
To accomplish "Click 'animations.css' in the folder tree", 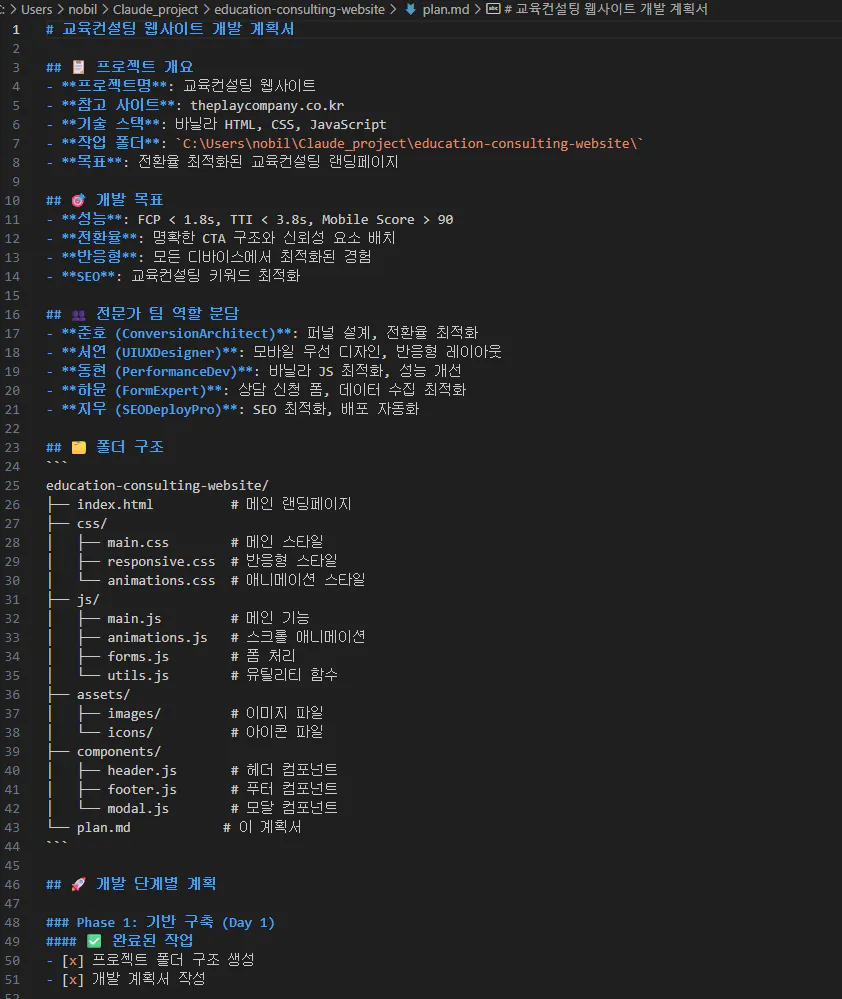I will (x=161, y=580).
